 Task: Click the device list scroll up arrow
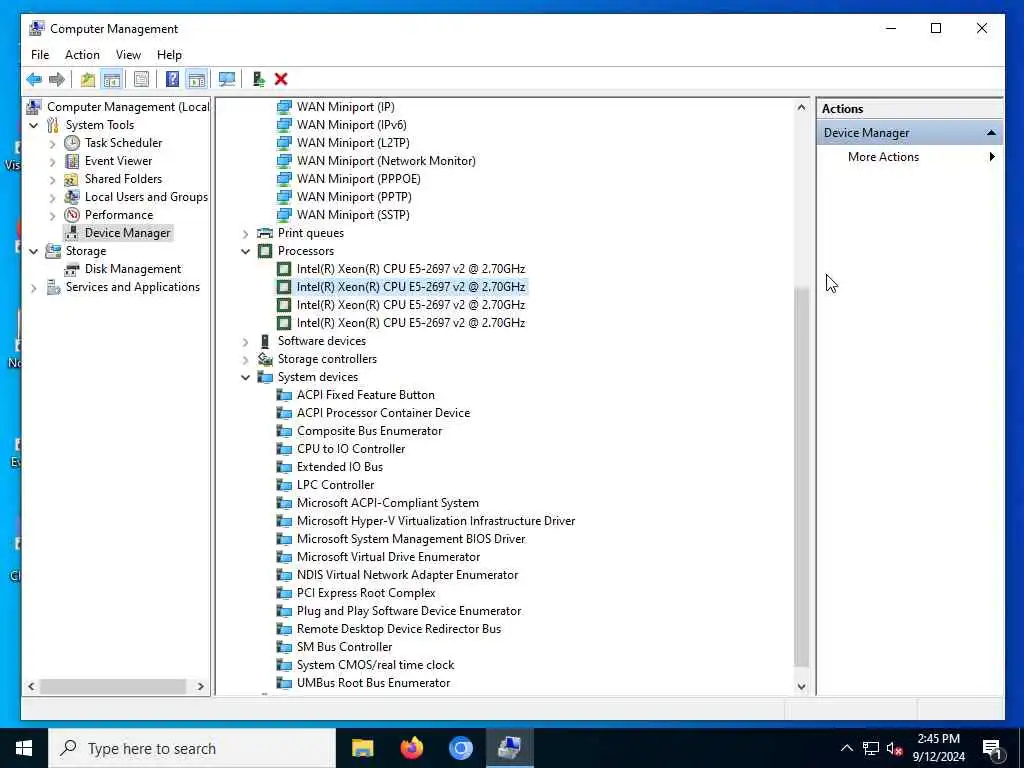coord(801,108)
